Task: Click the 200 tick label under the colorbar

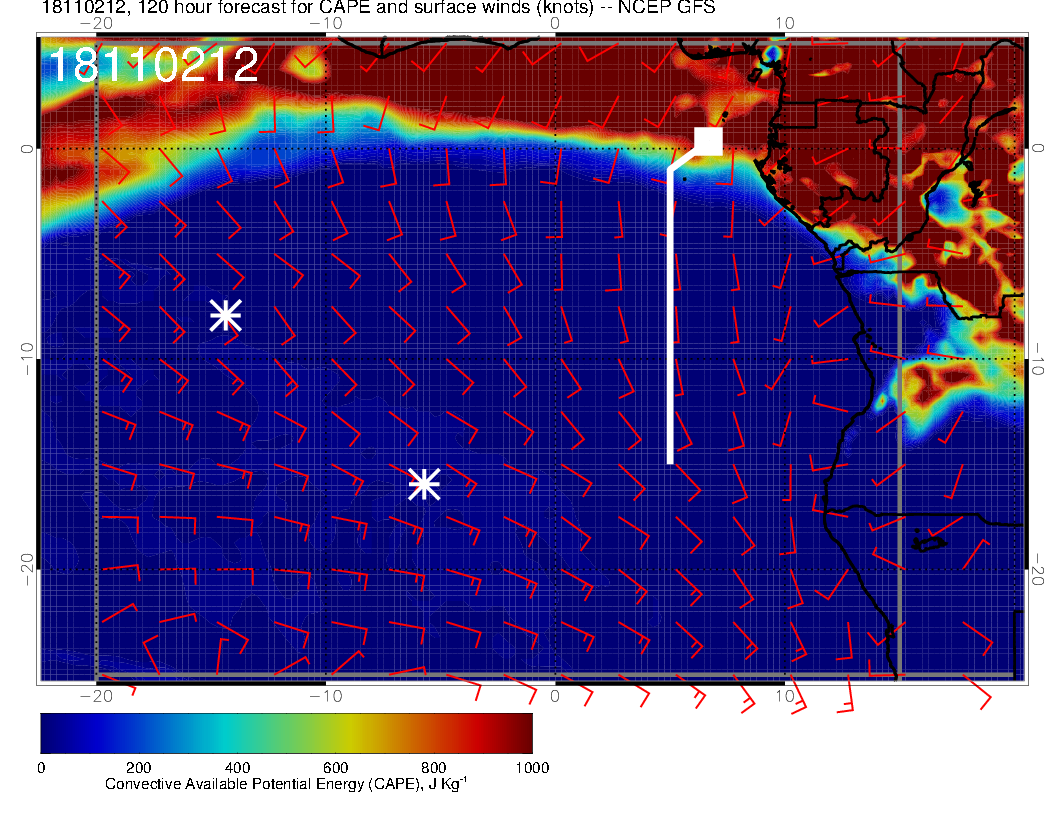Action: click(139, 768)
